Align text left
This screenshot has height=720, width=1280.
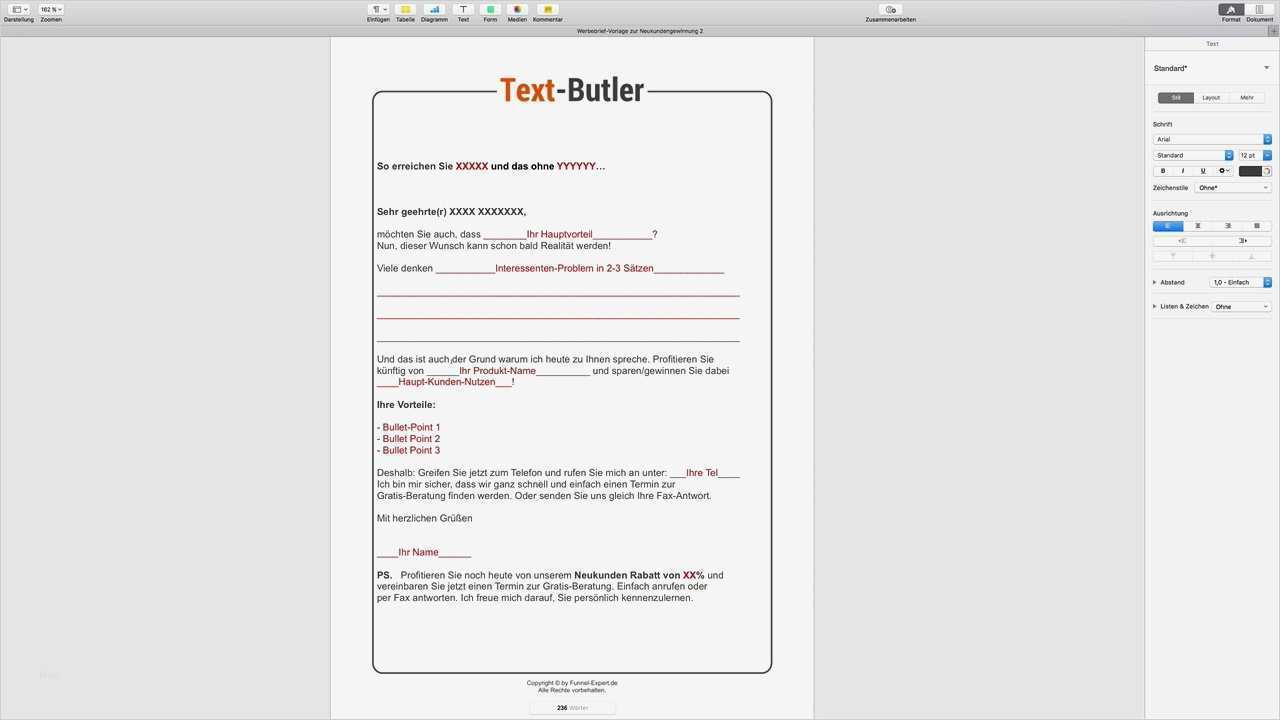click(1168, 226)
